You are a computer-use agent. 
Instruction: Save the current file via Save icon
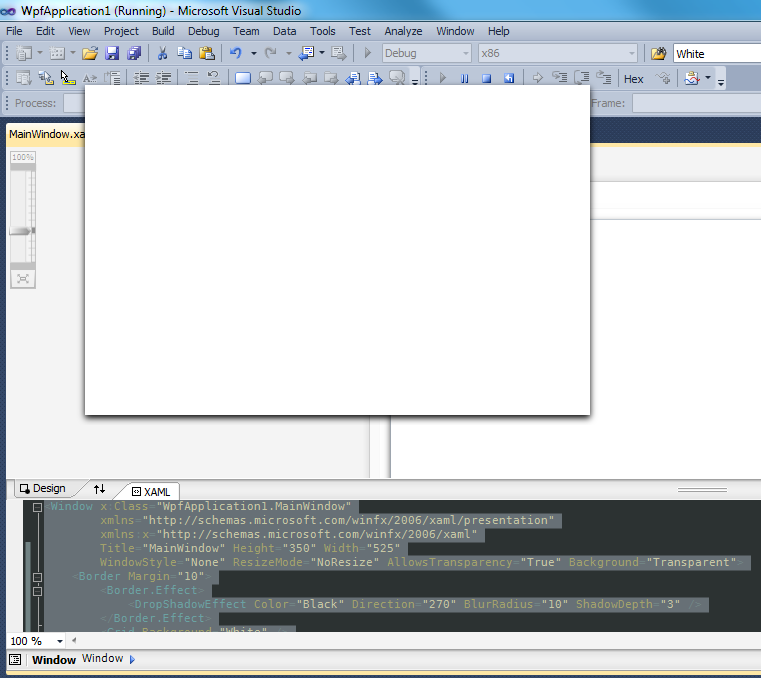[112, 53]
